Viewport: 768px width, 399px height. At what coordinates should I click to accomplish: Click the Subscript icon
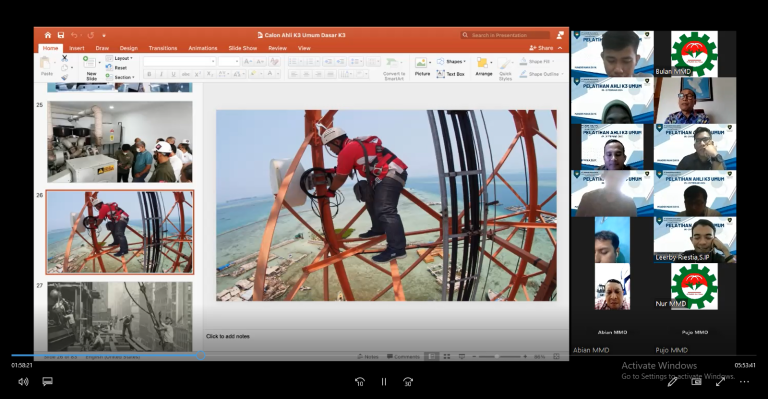pyautogui.click(x=210, y=74)
